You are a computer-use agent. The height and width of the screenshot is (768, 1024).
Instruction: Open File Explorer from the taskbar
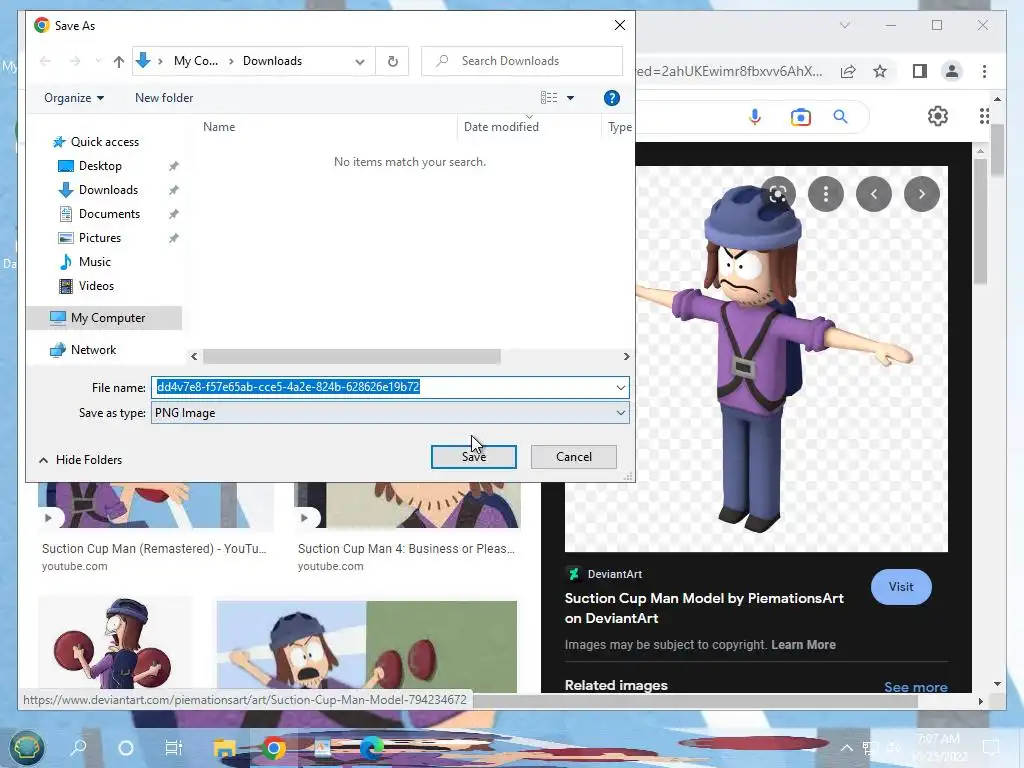tap(224, 748)
